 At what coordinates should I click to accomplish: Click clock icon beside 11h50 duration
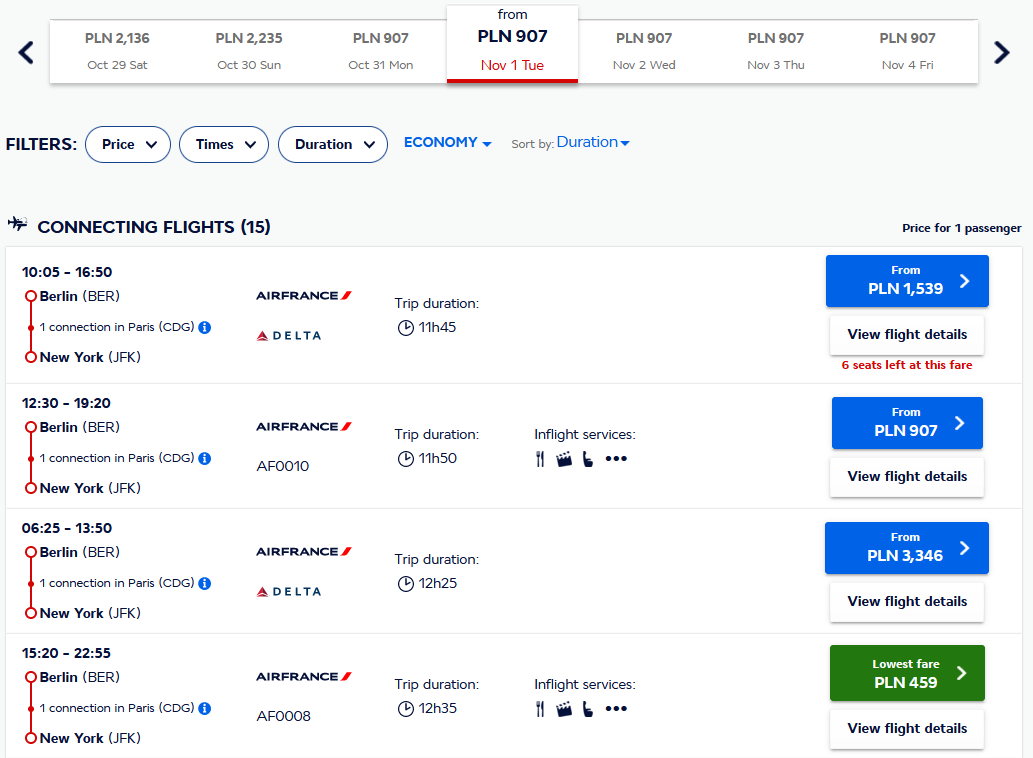(x=406, y=459)
